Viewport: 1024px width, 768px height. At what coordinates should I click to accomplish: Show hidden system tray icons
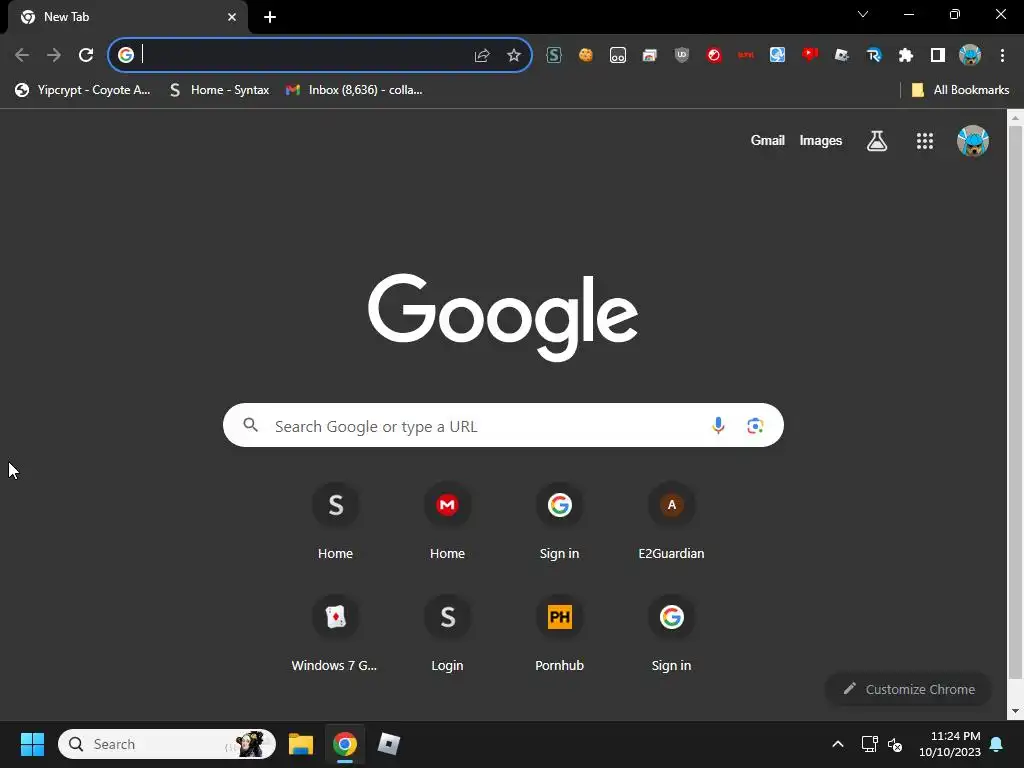[838, 744]
